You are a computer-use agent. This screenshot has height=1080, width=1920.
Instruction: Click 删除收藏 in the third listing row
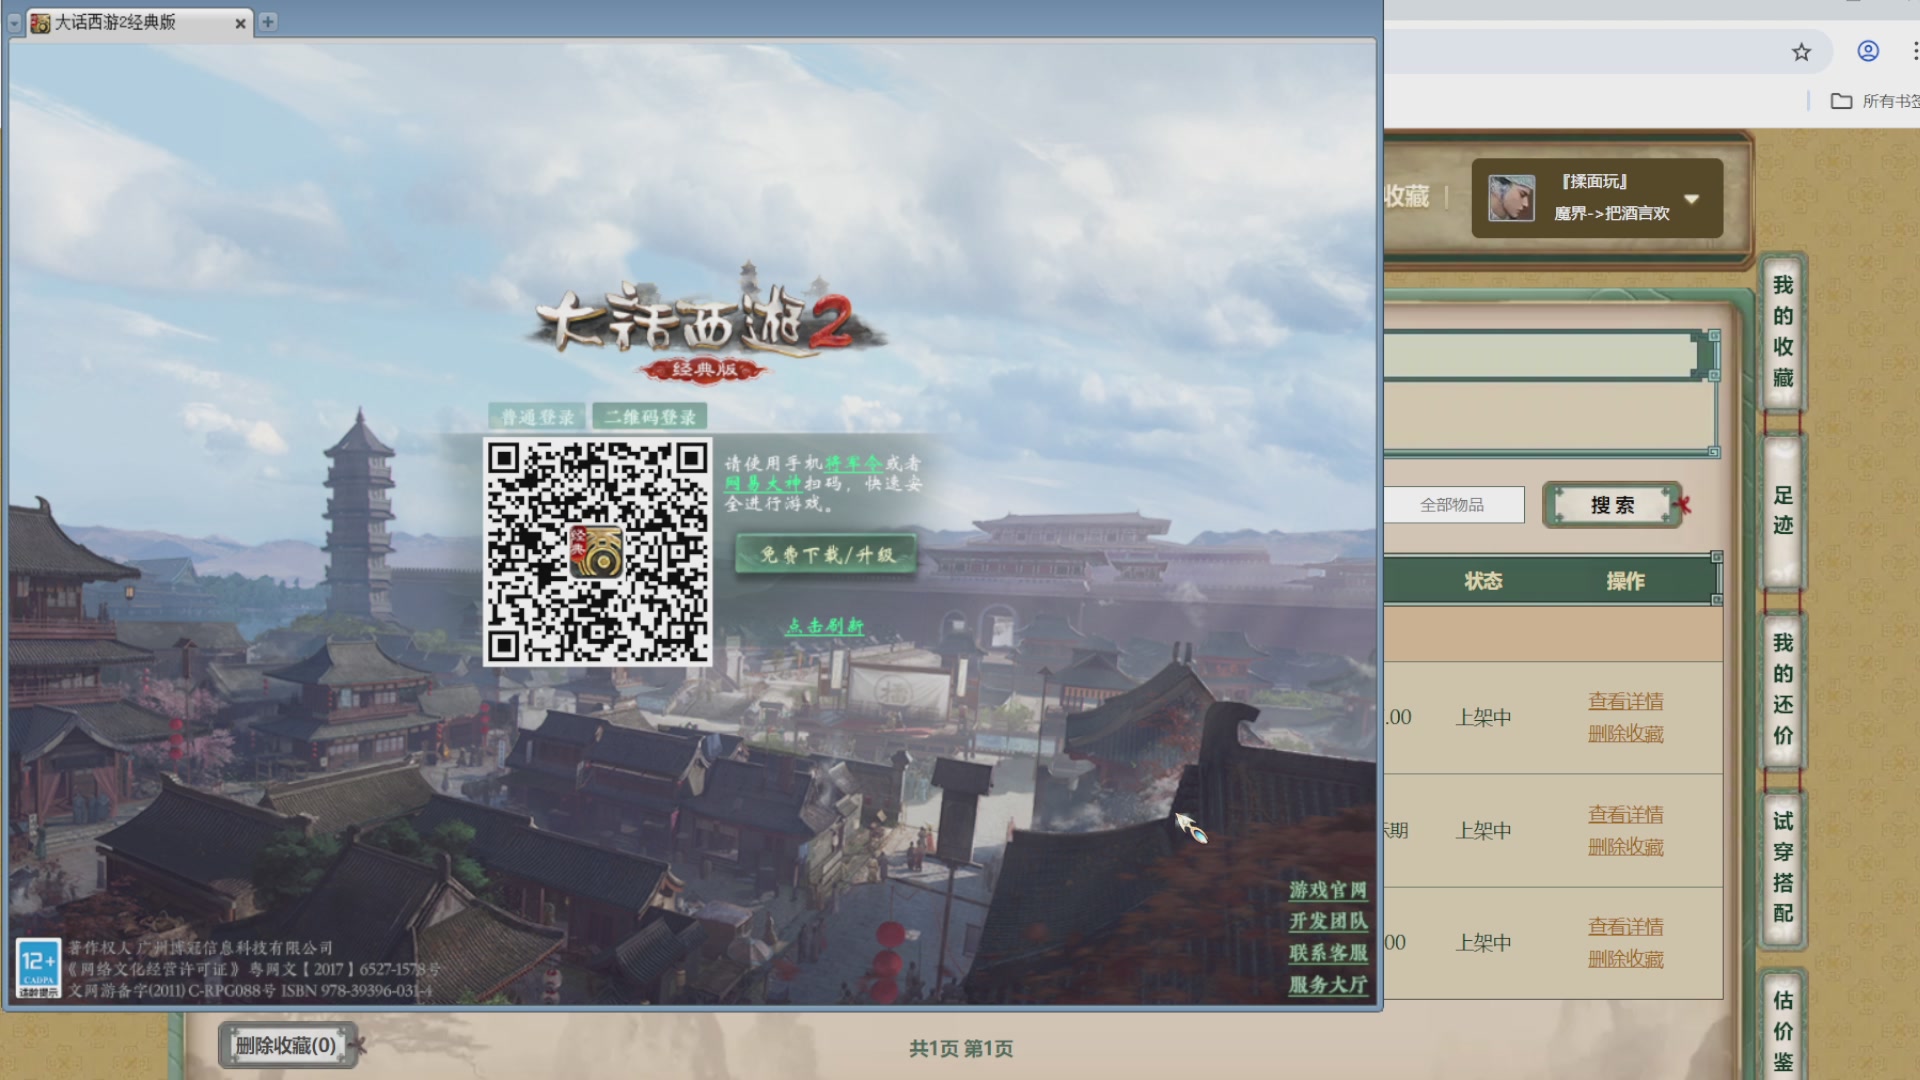point(1626,959)
